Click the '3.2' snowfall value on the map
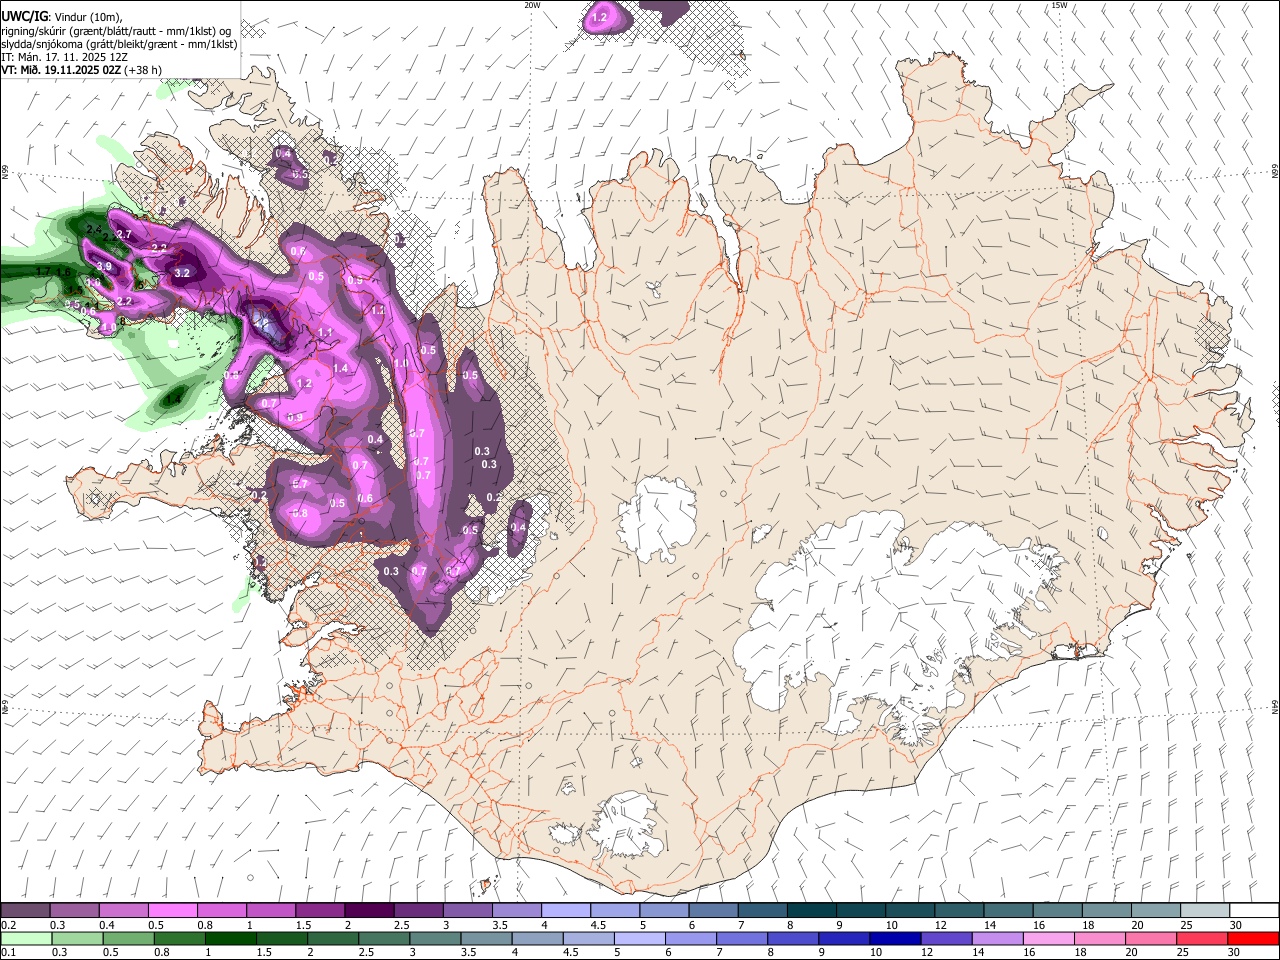 coord(182,273)
